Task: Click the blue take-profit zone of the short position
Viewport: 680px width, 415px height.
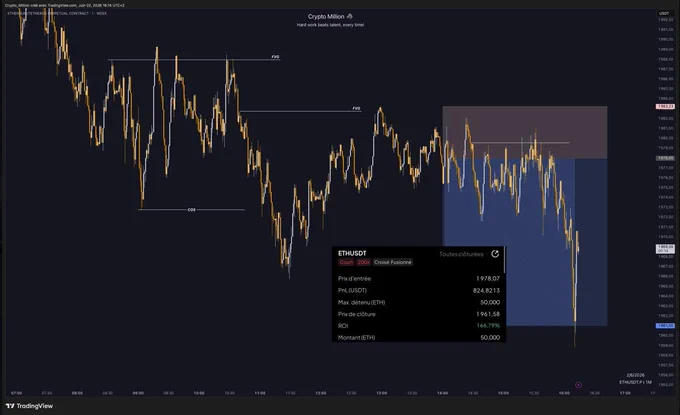Action: 525,242
